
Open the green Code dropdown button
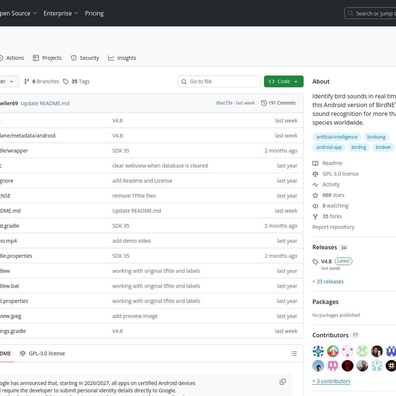click(x=284, y=81)
